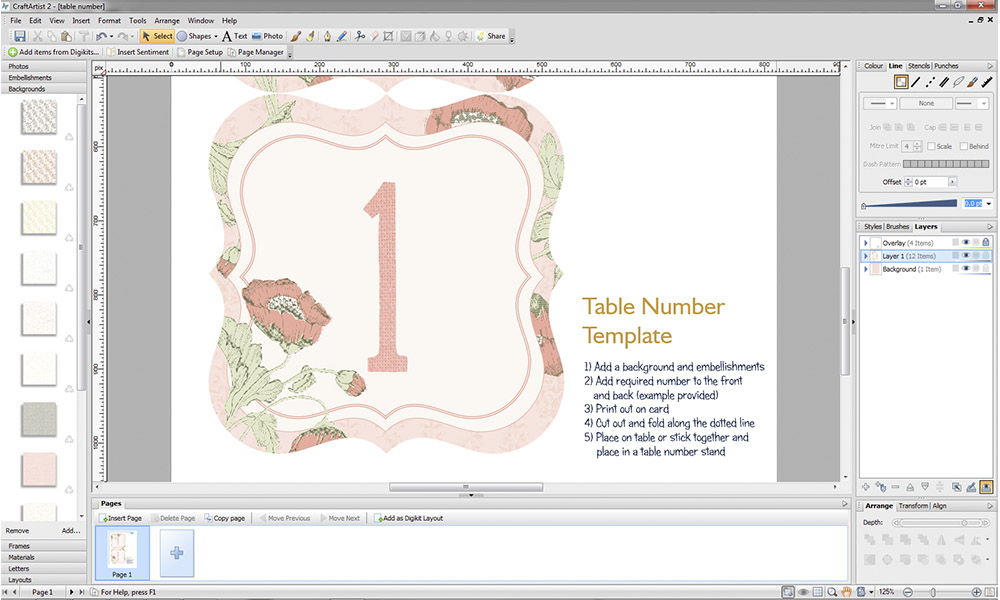Viewport: 1000px width, 600px height.
Task: Select the Text tool
Action: [234, 36]
